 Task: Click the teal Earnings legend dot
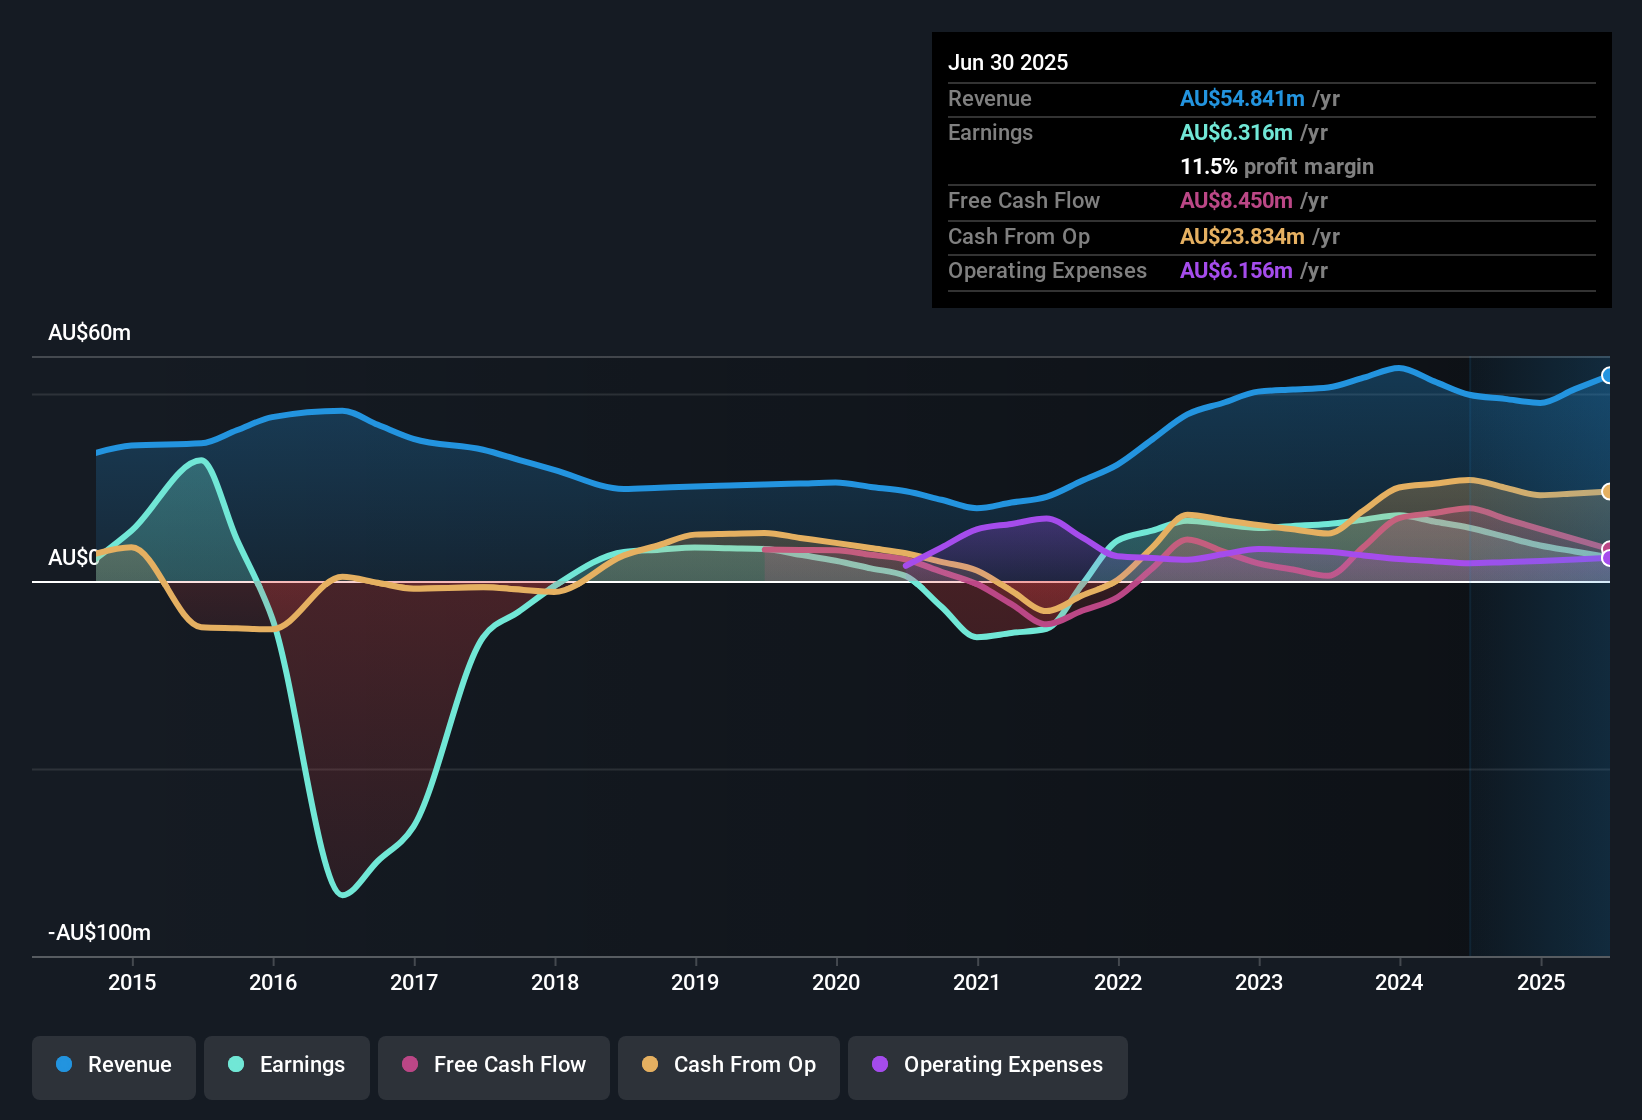tap(236, 1064)
